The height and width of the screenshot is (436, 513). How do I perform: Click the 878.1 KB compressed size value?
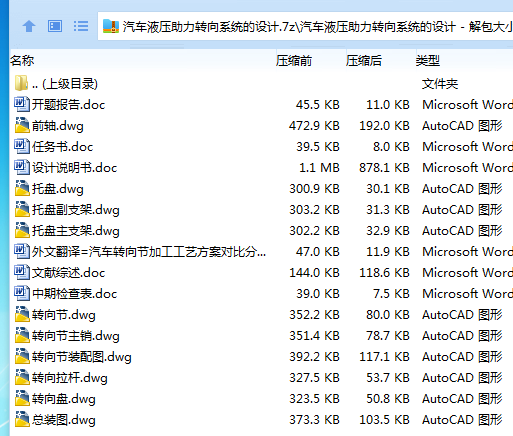[384, 168]
